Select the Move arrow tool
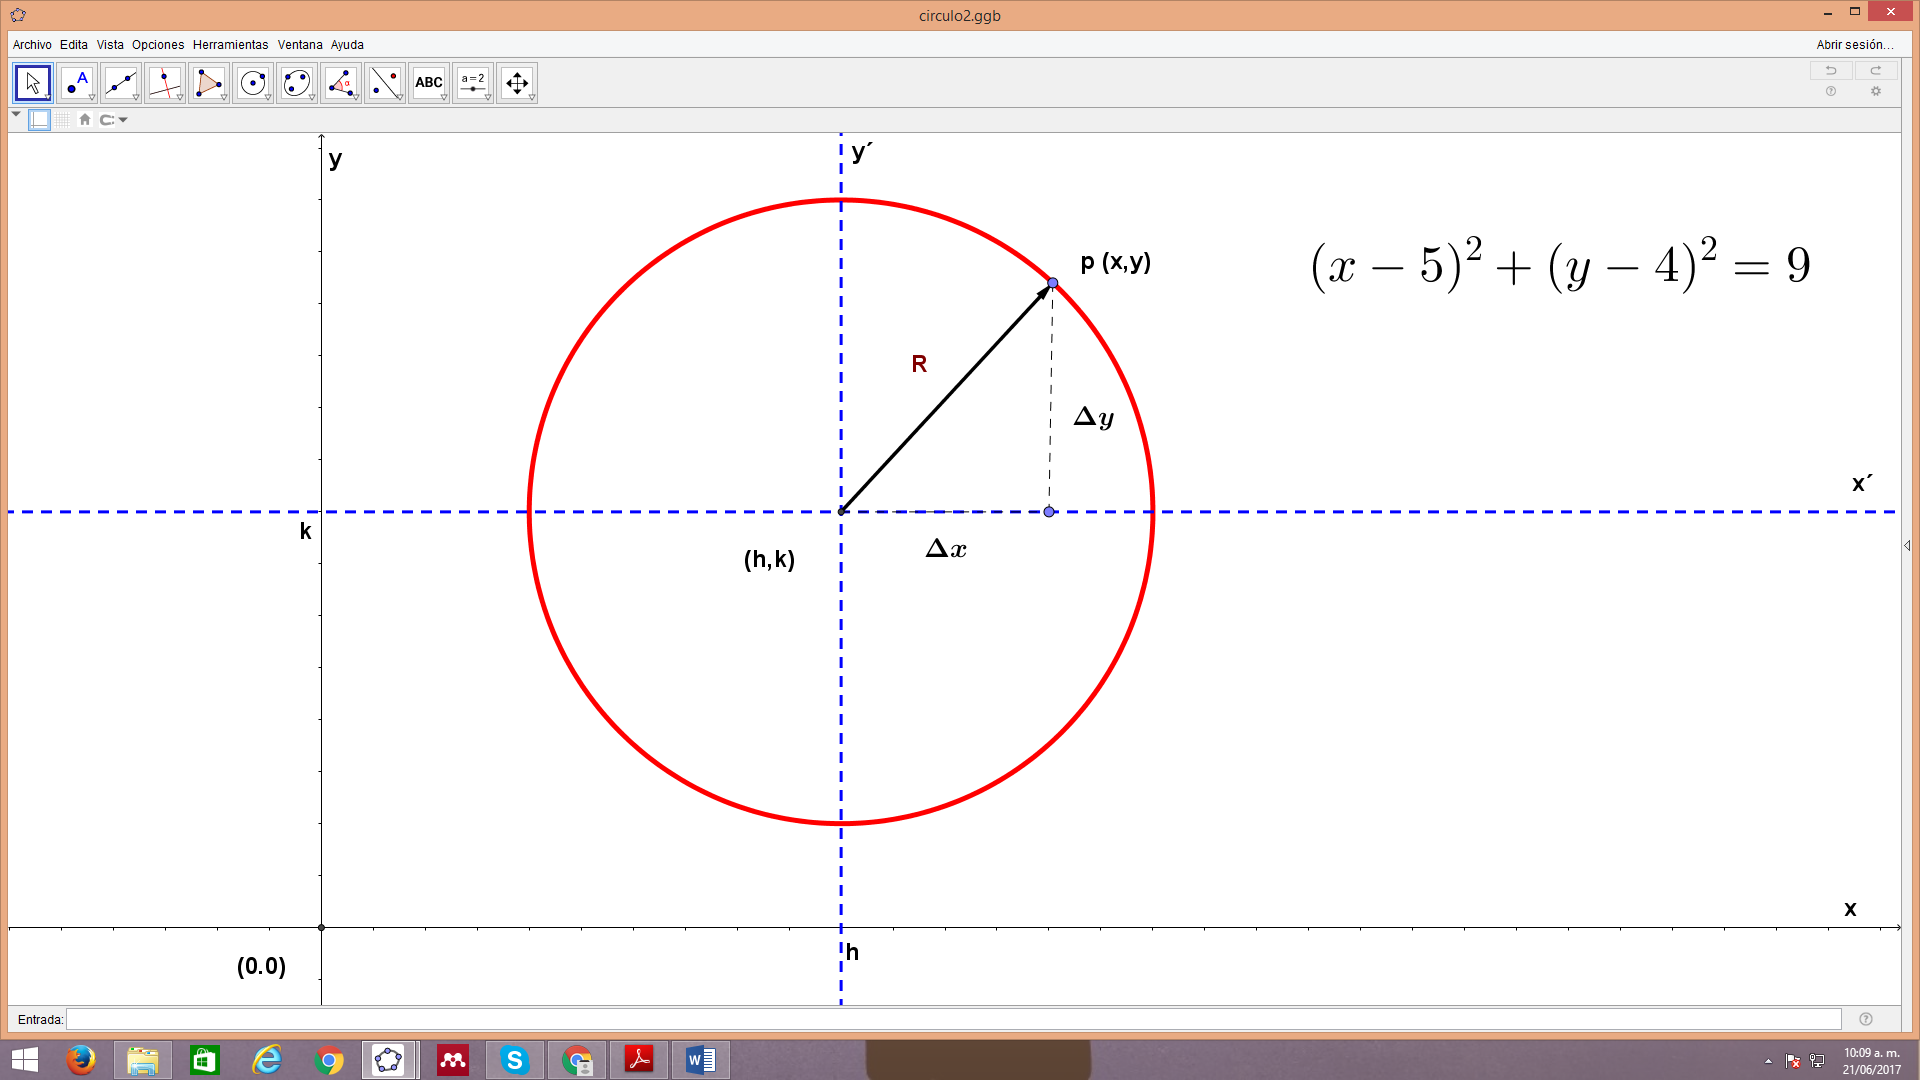 33,83
